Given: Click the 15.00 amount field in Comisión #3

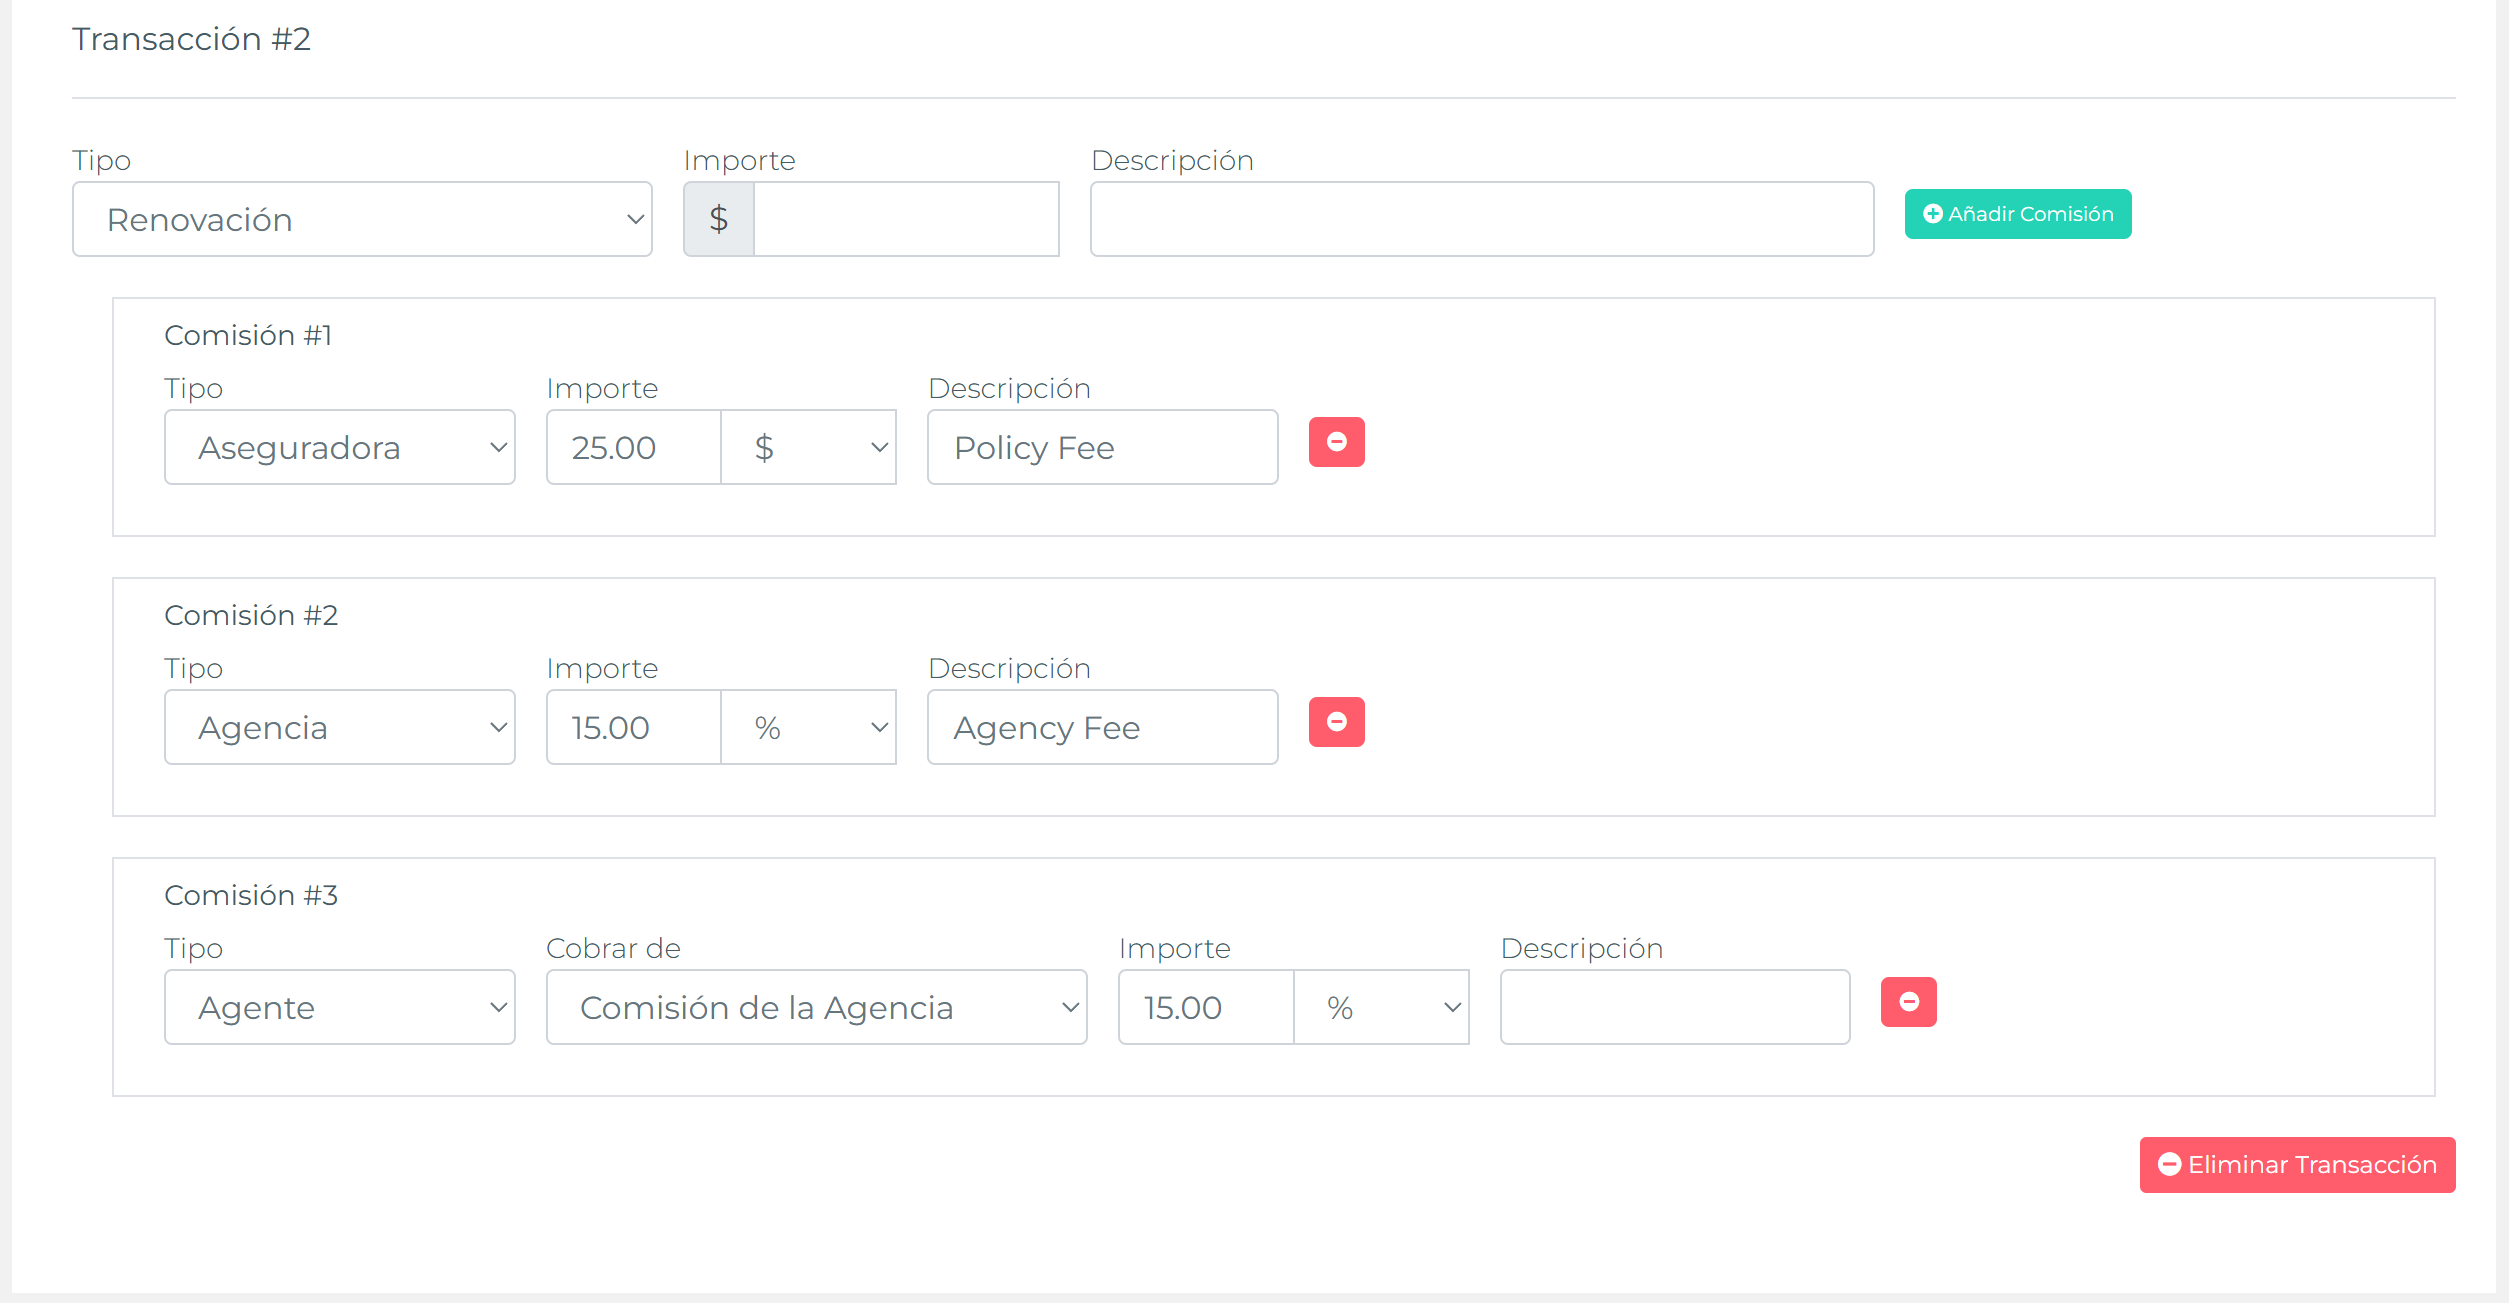Looking at the screenshot, I should coord(1205,1008).
